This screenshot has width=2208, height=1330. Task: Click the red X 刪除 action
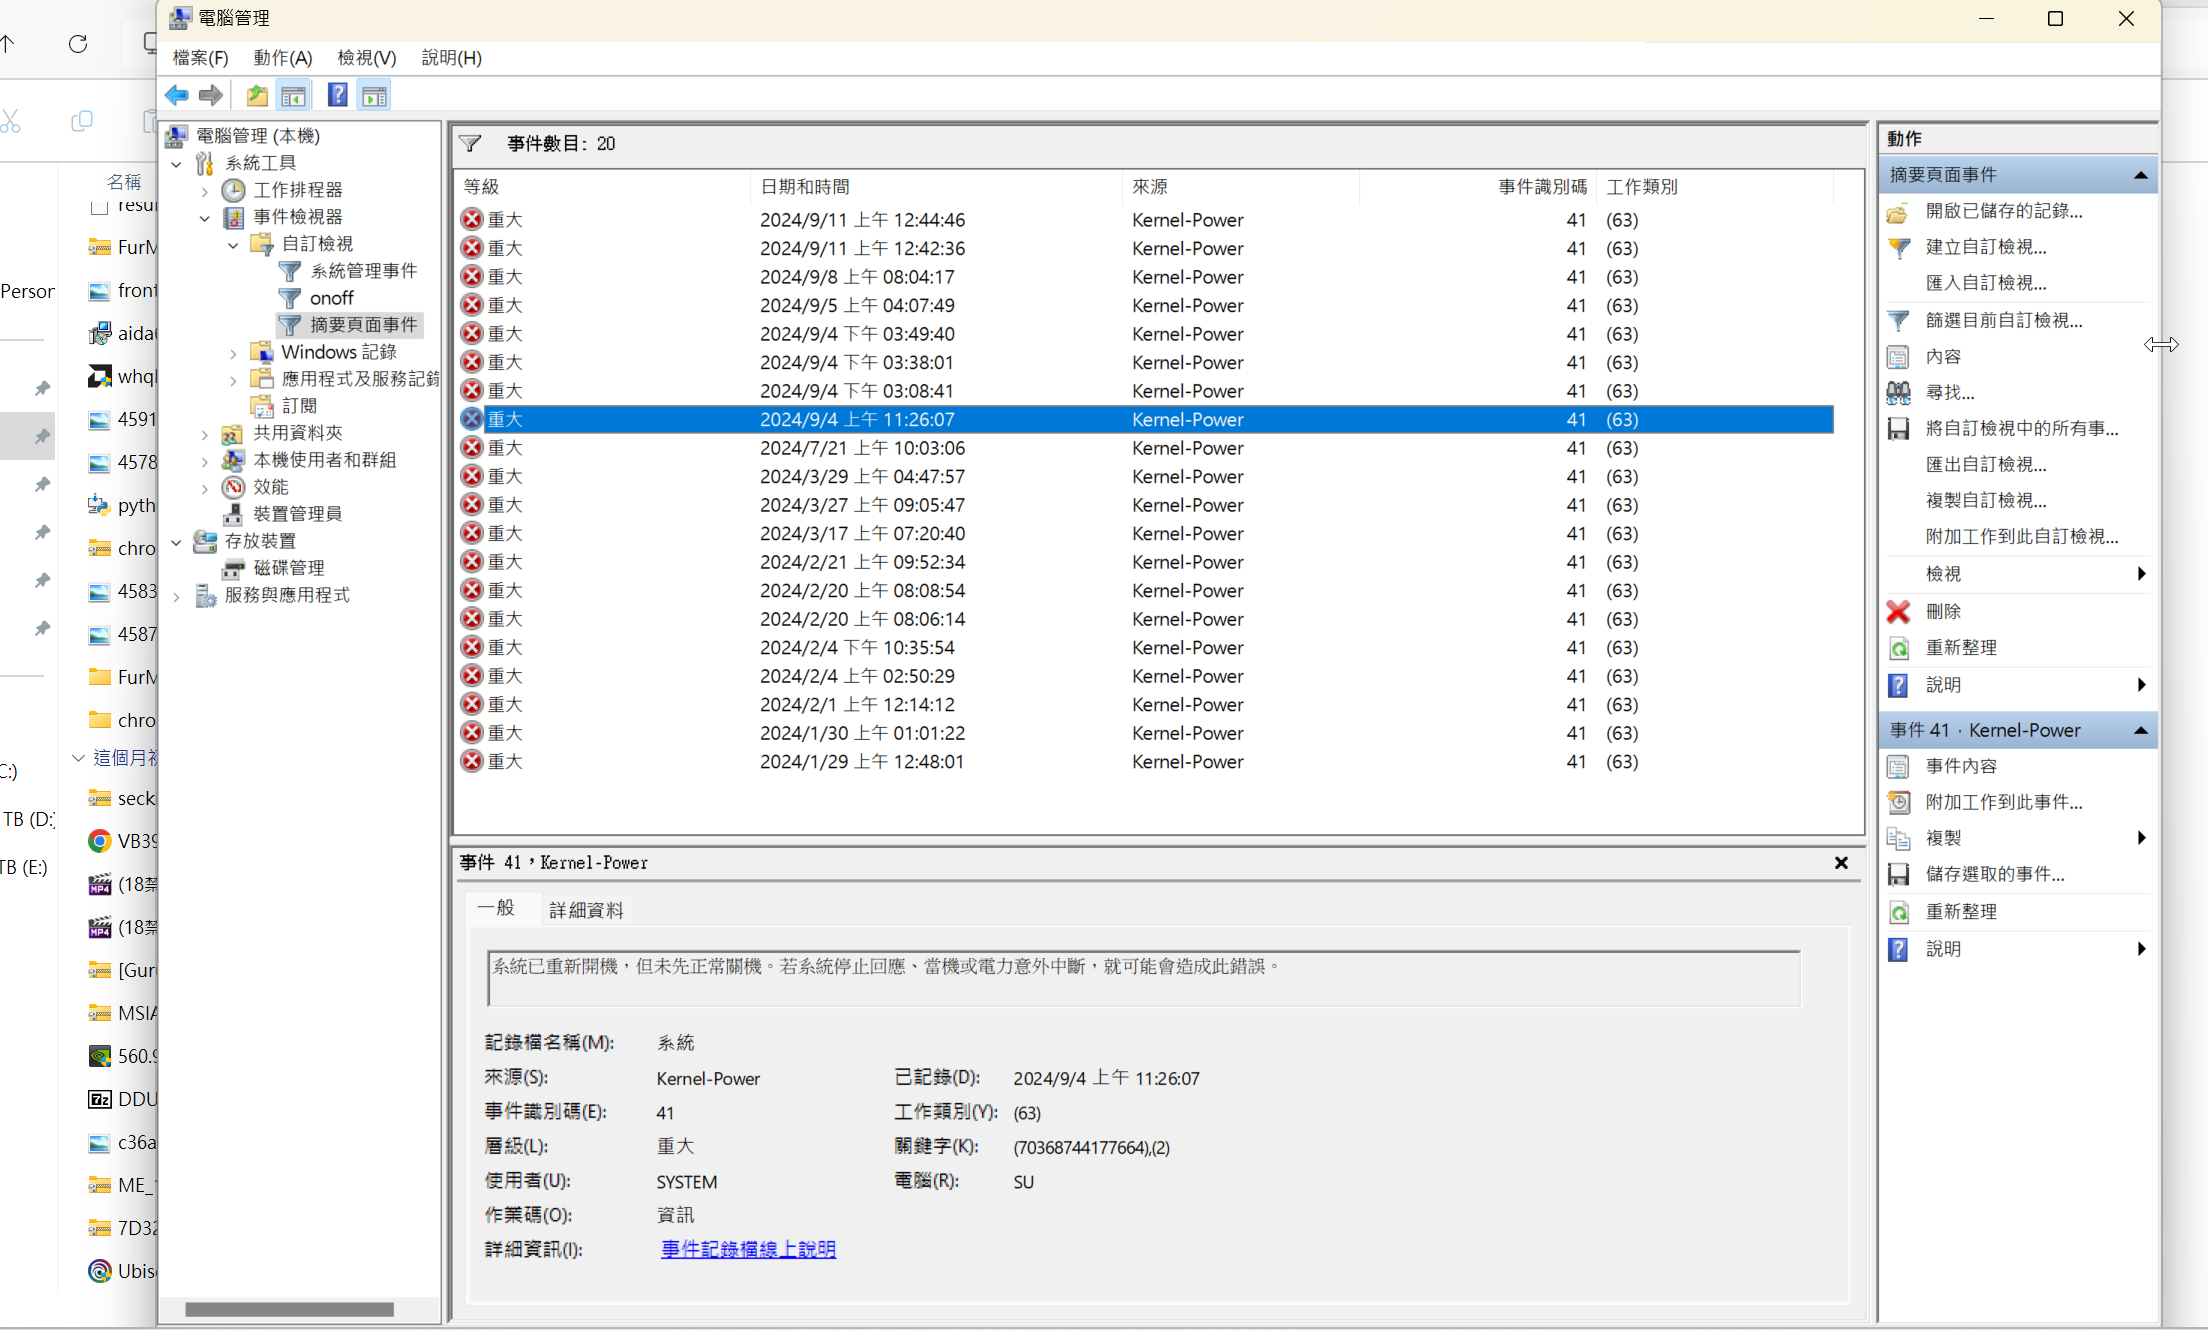1942,611
